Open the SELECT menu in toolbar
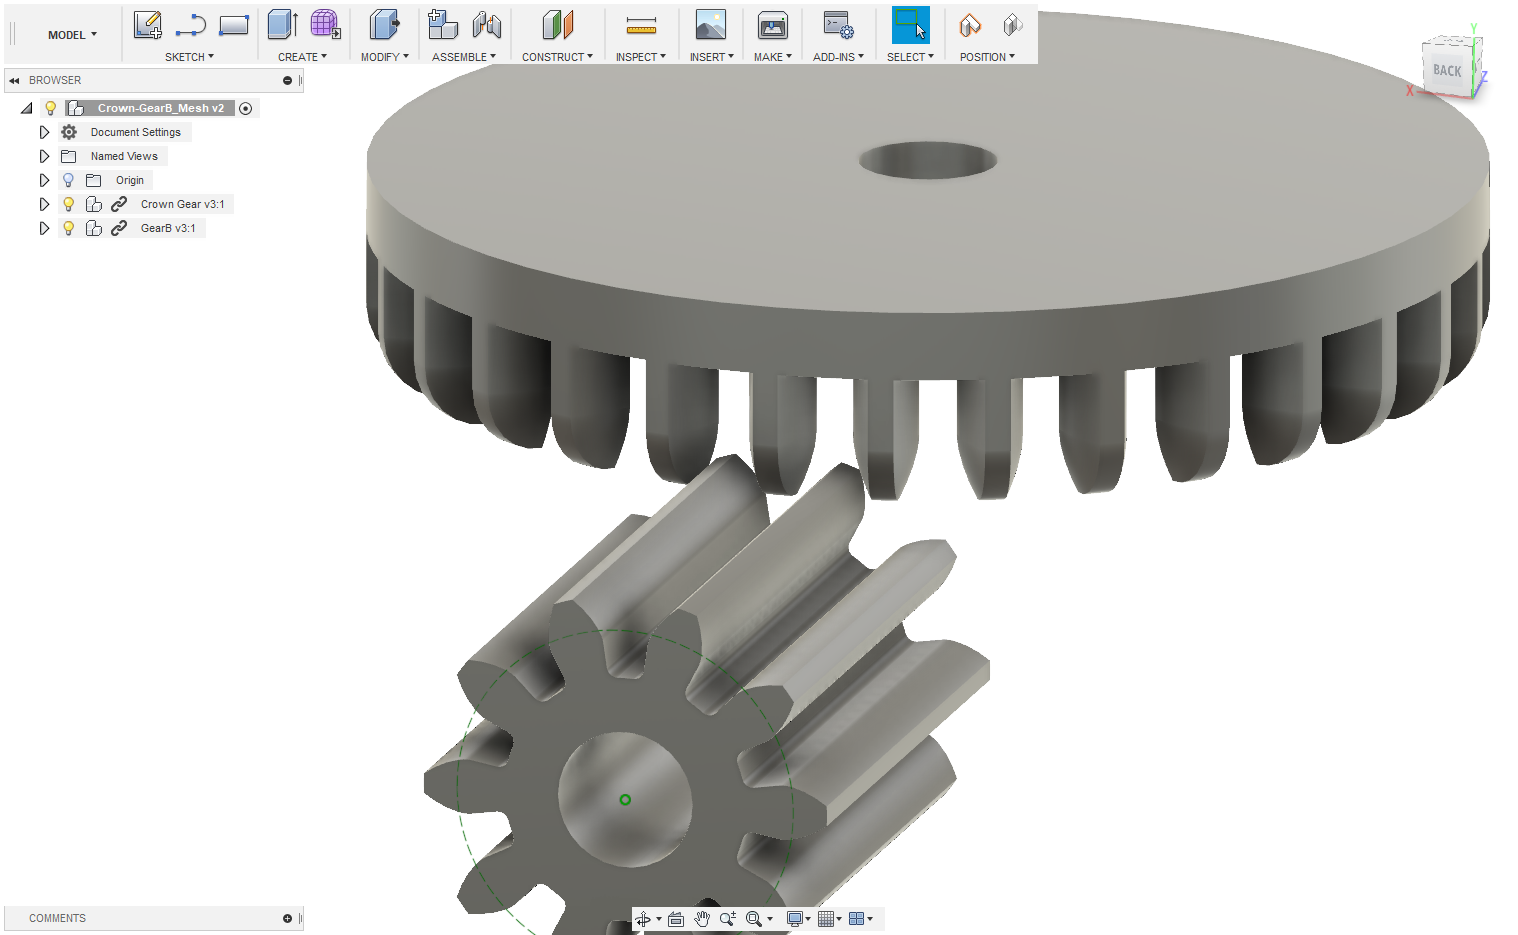 click(x=908, y=56)
